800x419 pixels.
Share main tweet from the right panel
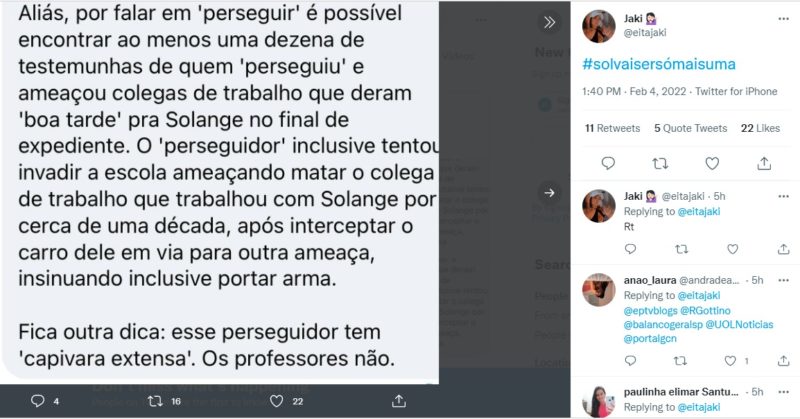[x=764, y=163]
